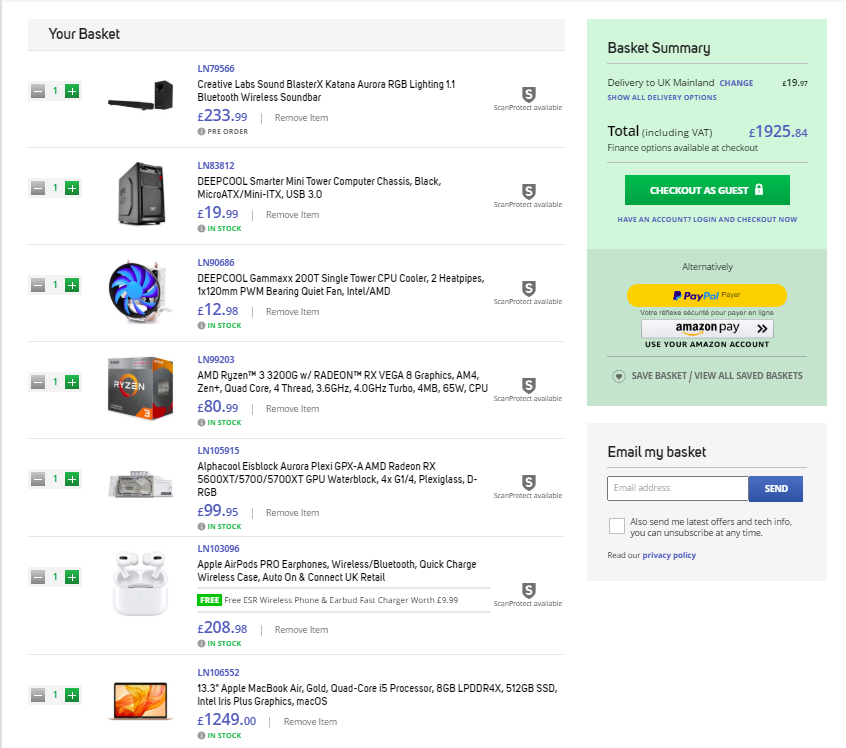Image resolution: width=846 pixels, height=748 pixels.
Task: Open the Alphacool GPU waterblock thumbnail
Action: click(x=140, y=484)
